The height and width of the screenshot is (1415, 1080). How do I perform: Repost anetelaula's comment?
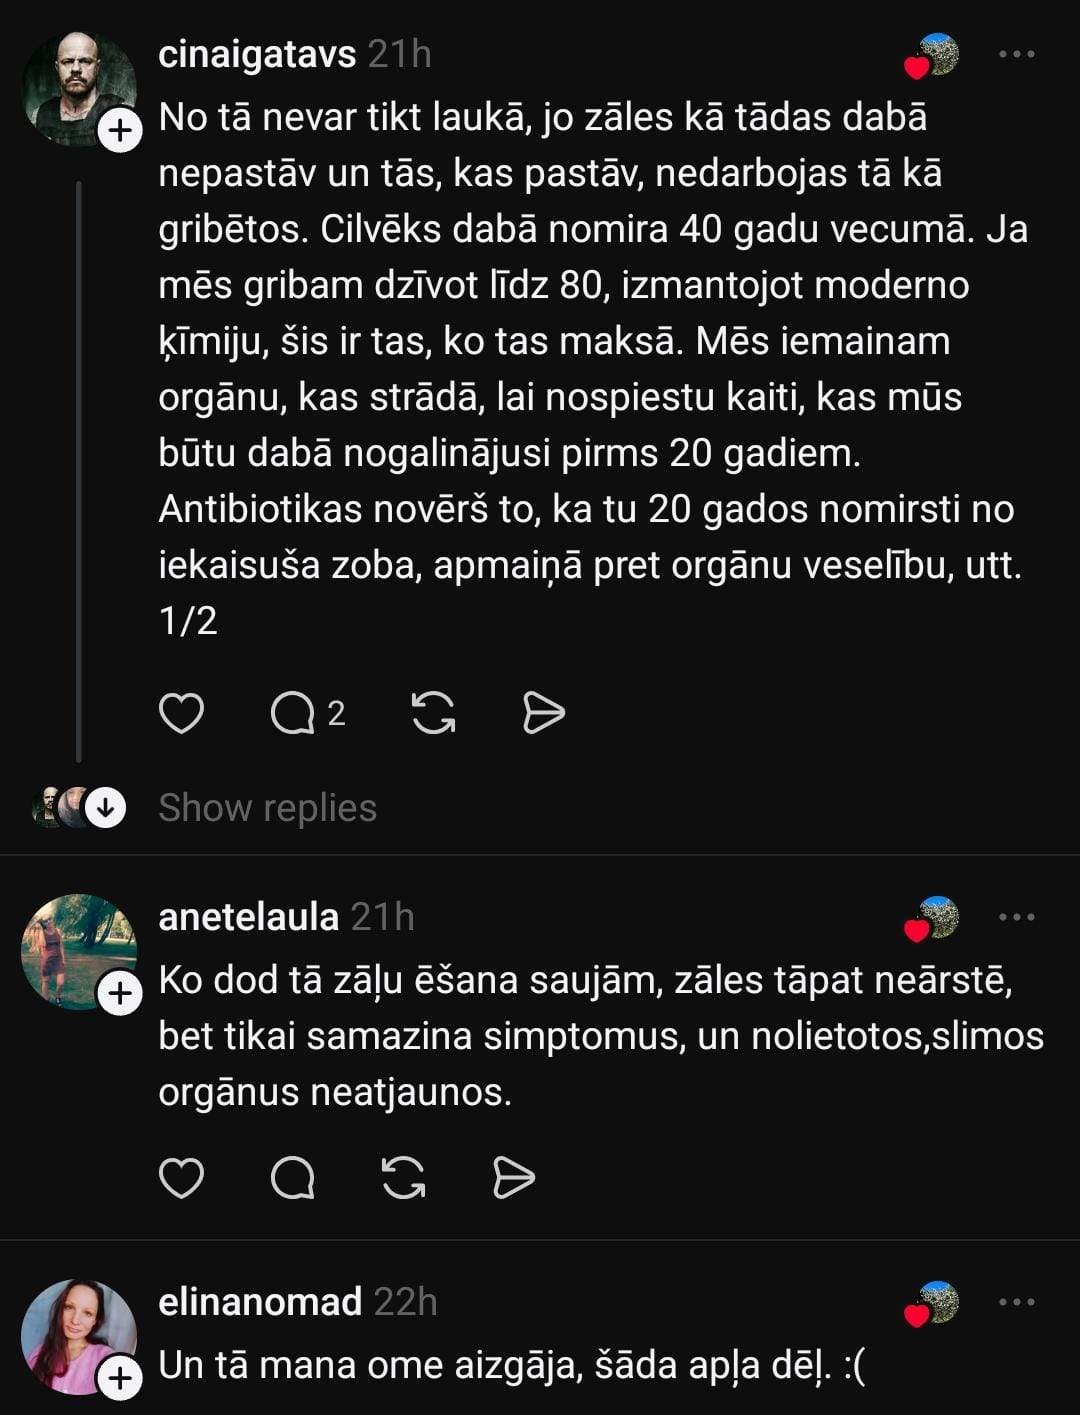click(x=404, y=1178)
